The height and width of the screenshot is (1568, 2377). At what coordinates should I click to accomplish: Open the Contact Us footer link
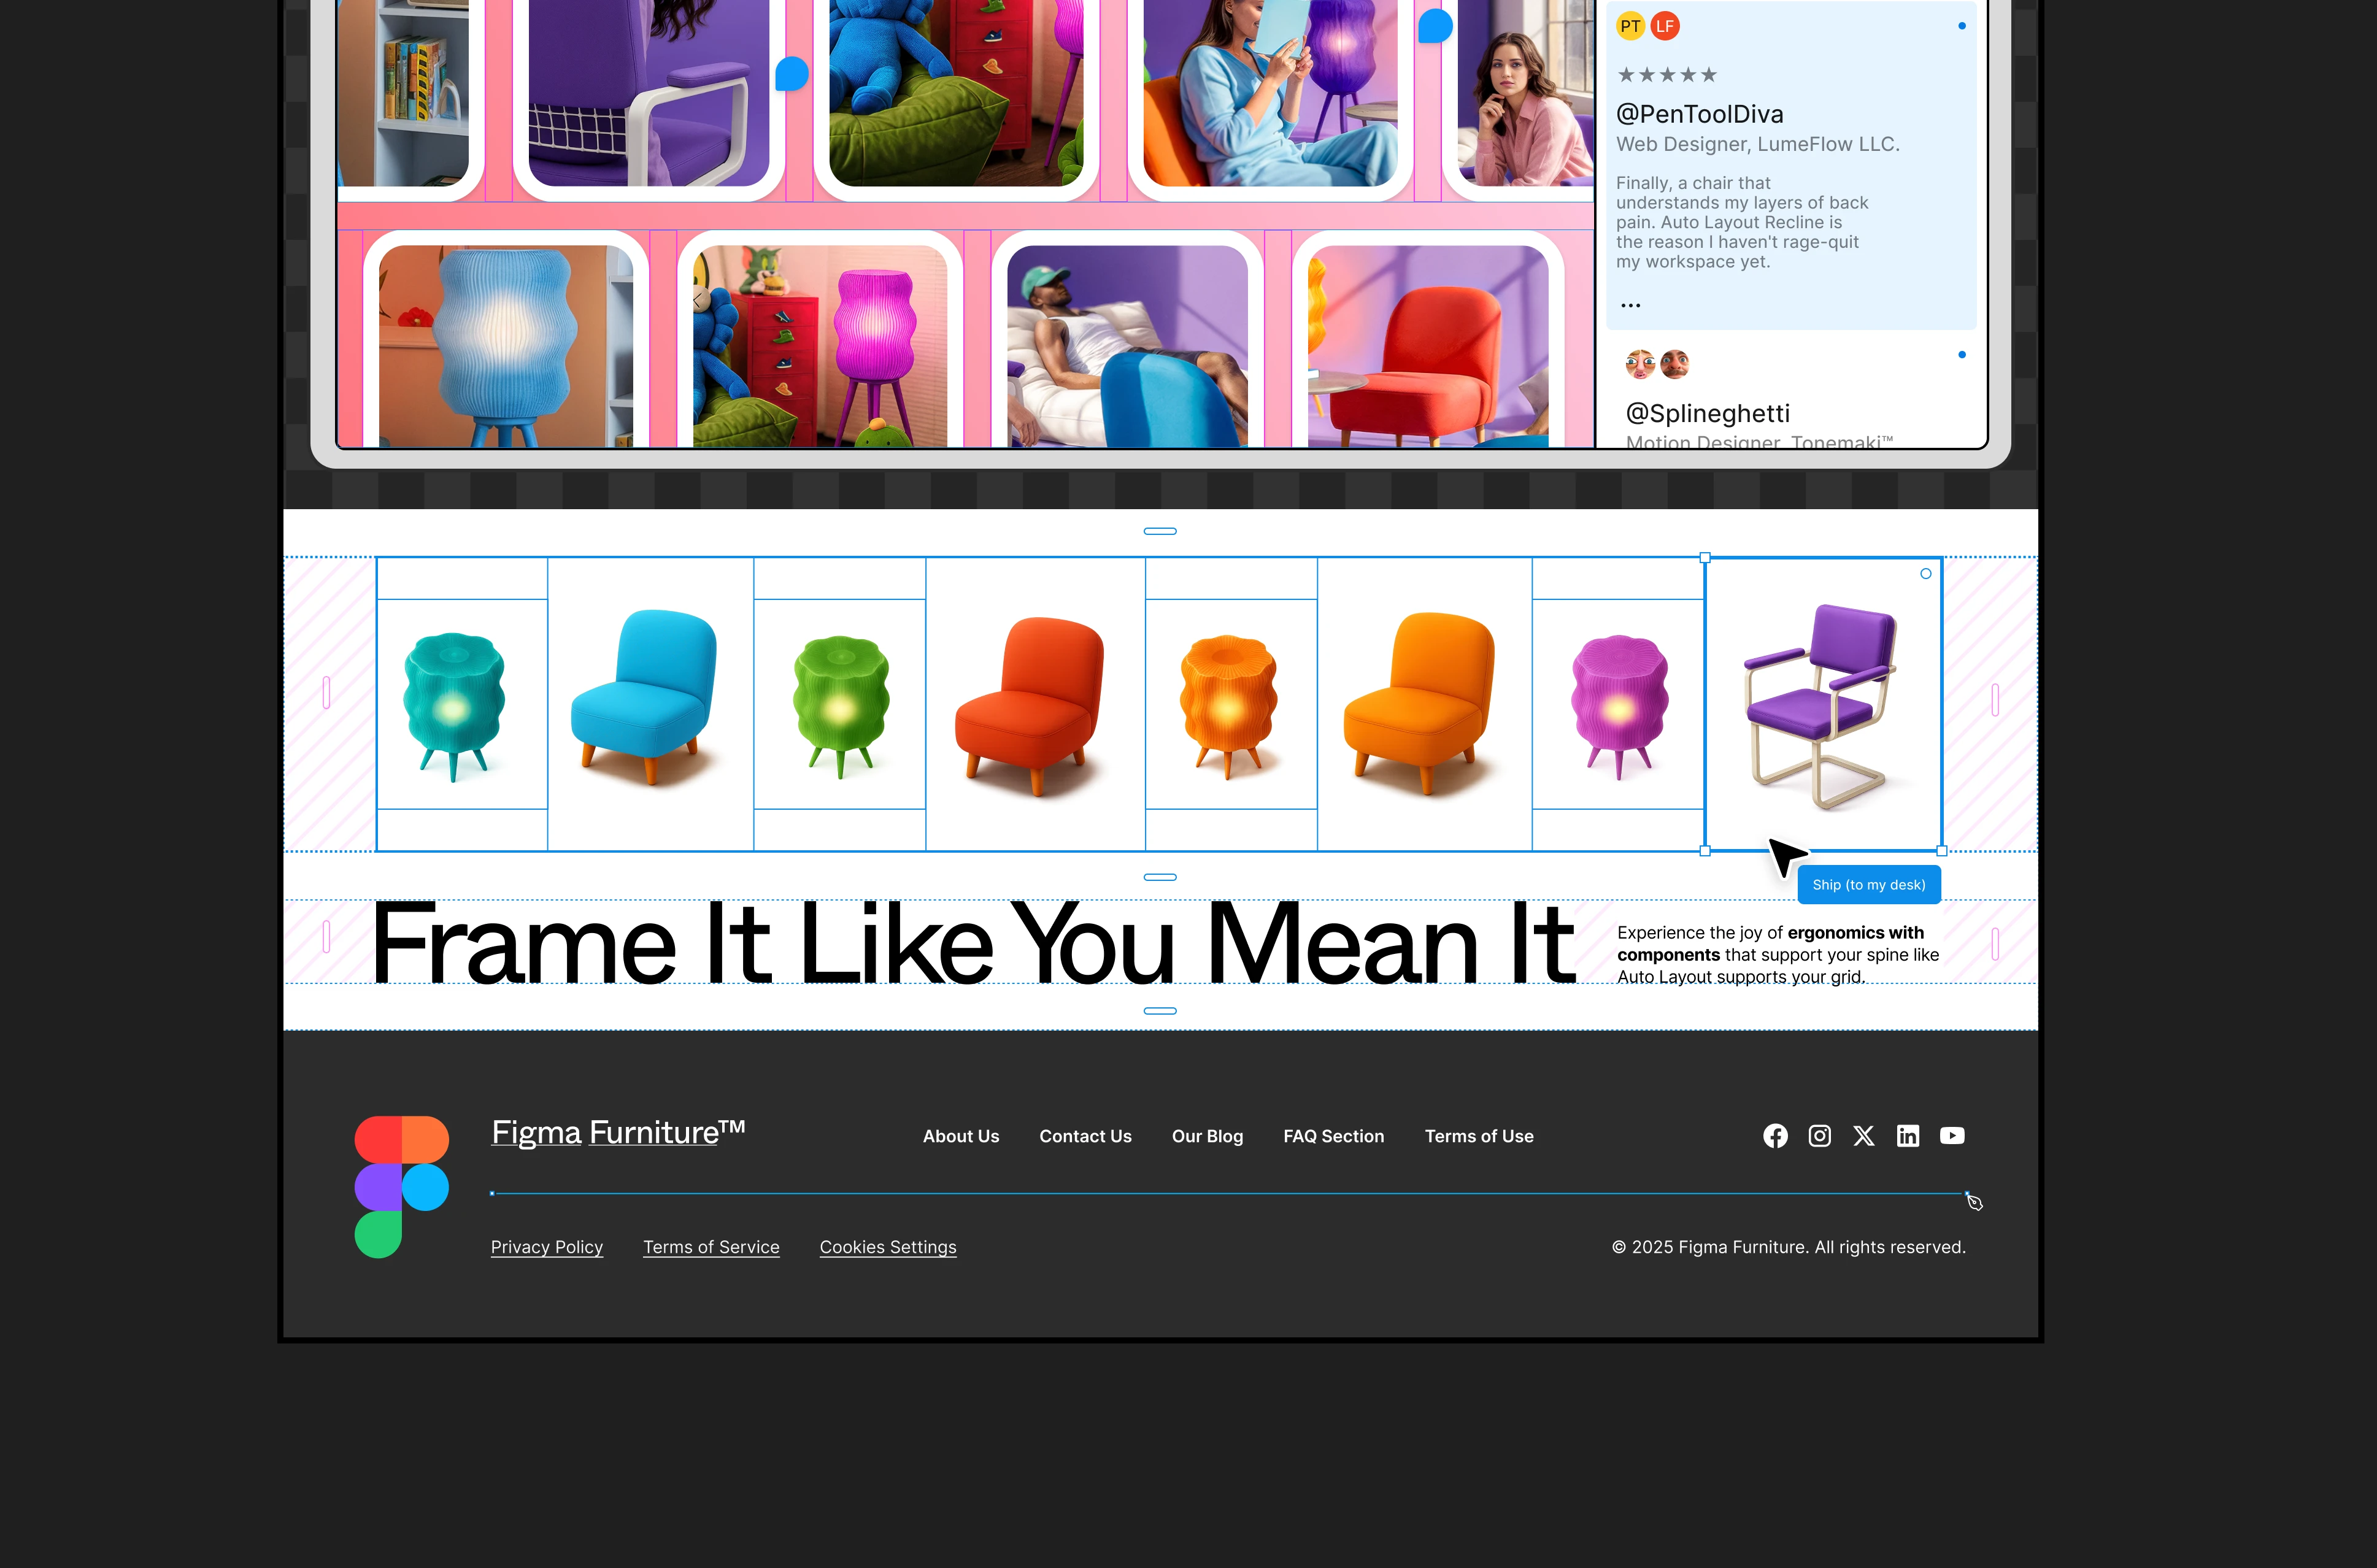point(1085,1136)
